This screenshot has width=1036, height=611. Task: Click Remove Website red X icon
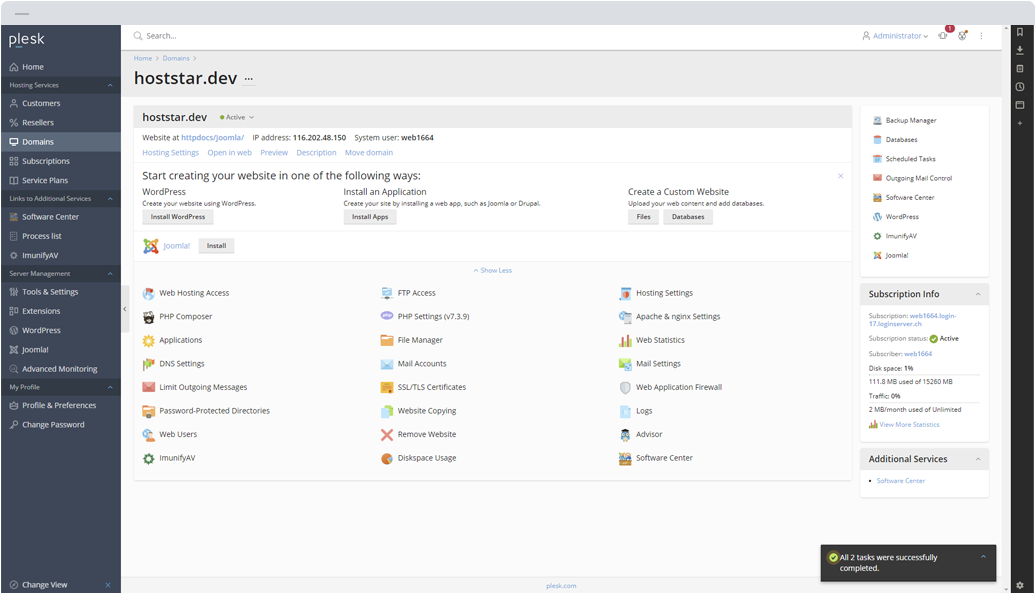[387, 435]
